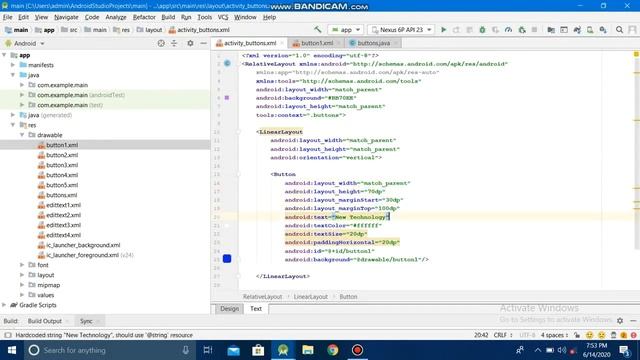Open Microsoft Store from the taskbar
Image resolution: width=640 pixels, height=360 pixels.
coord(258,350)
